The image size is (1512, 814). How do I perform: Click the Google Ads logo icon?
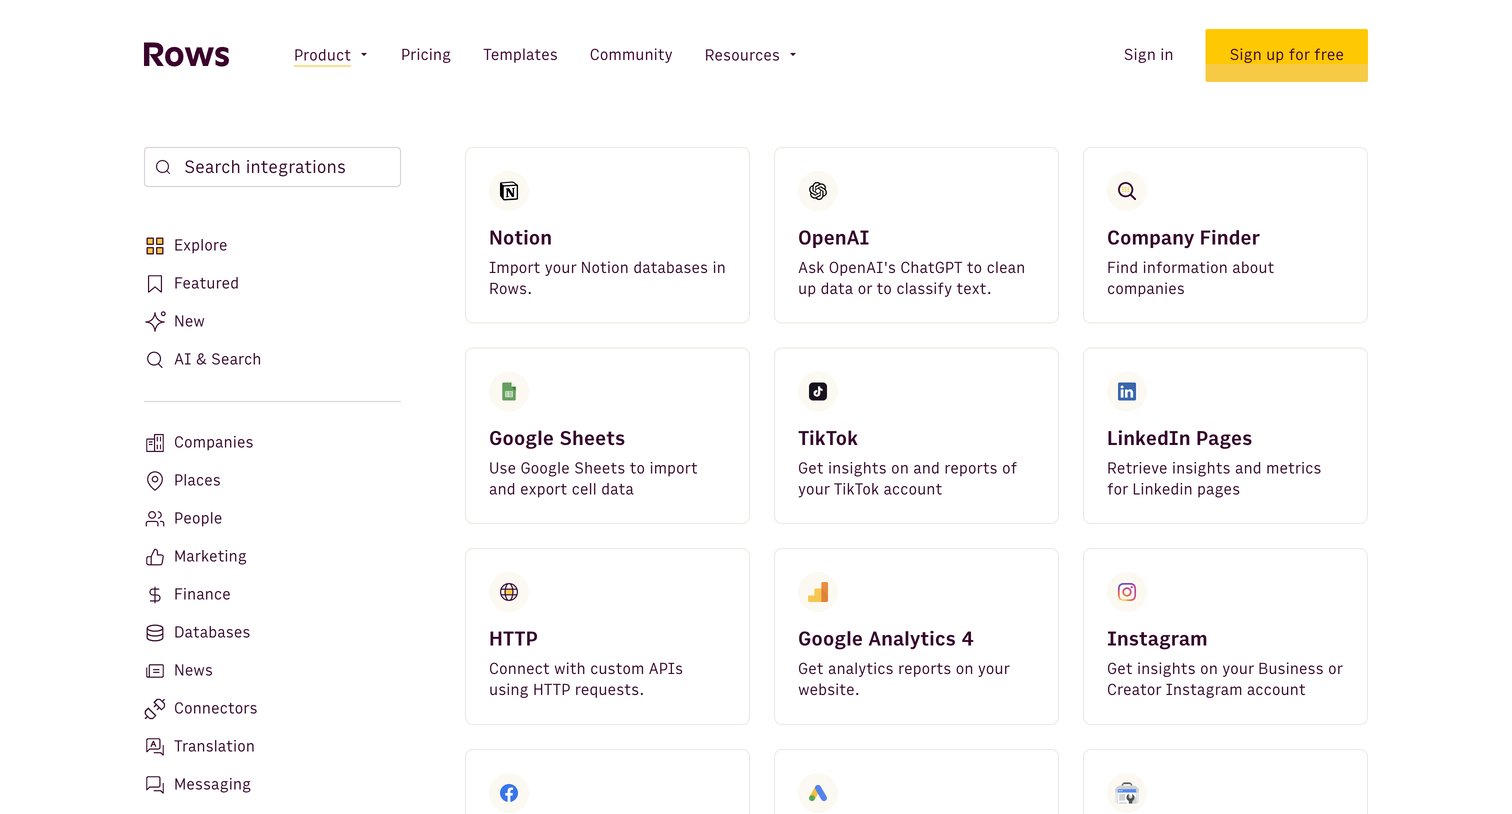[818, 793]
